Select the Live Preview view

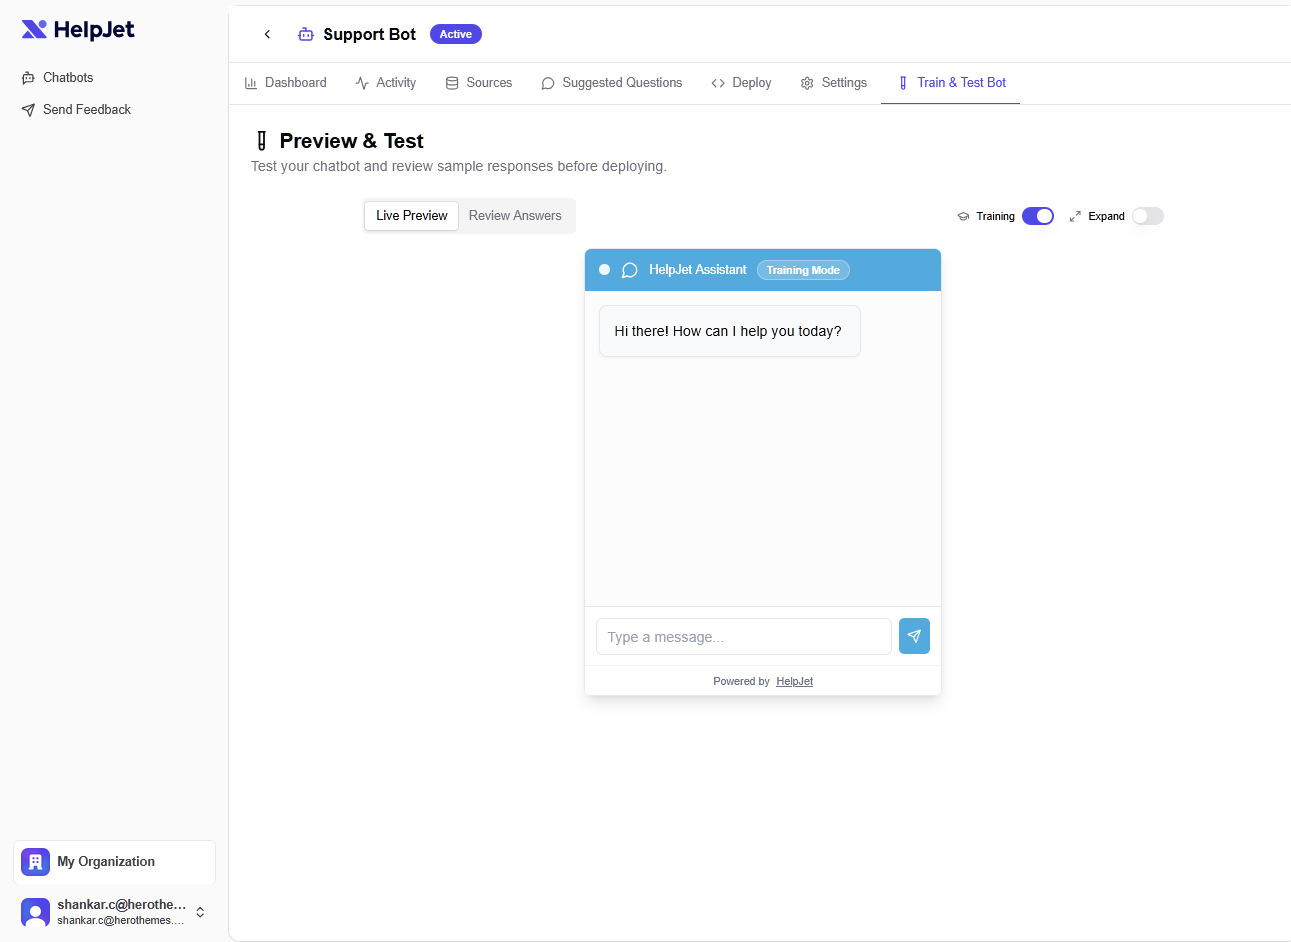[412, 216]
